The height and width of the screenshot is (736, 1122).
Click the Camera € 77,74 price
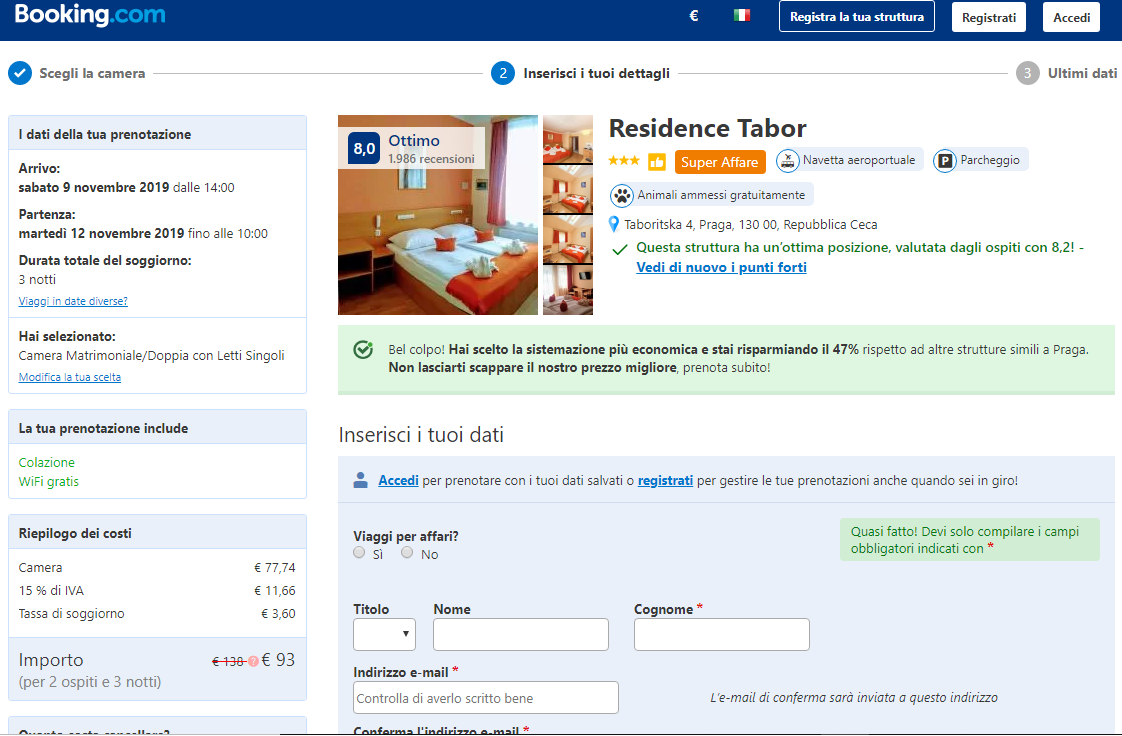pos(275,568)
